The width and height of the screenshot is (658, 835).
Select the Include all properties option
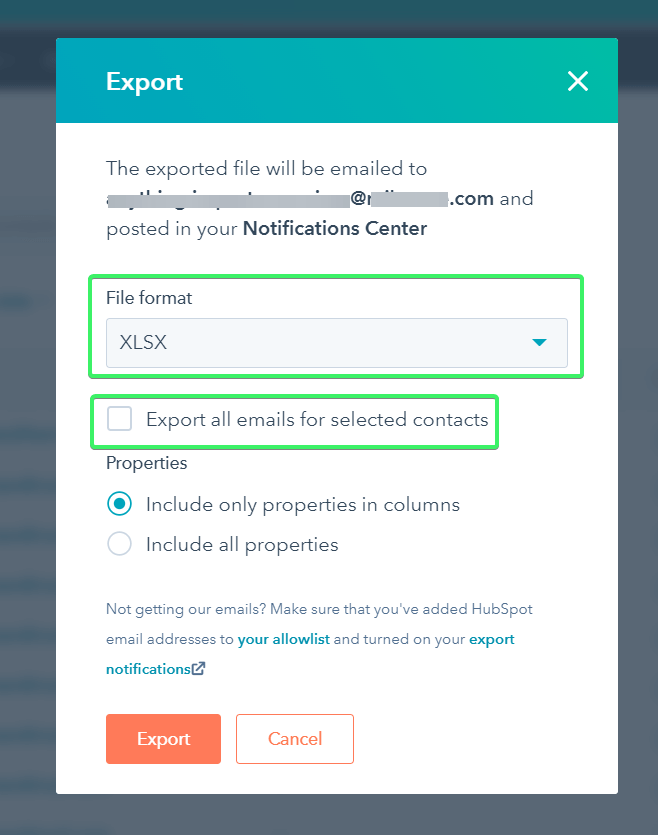pos(119,544)
